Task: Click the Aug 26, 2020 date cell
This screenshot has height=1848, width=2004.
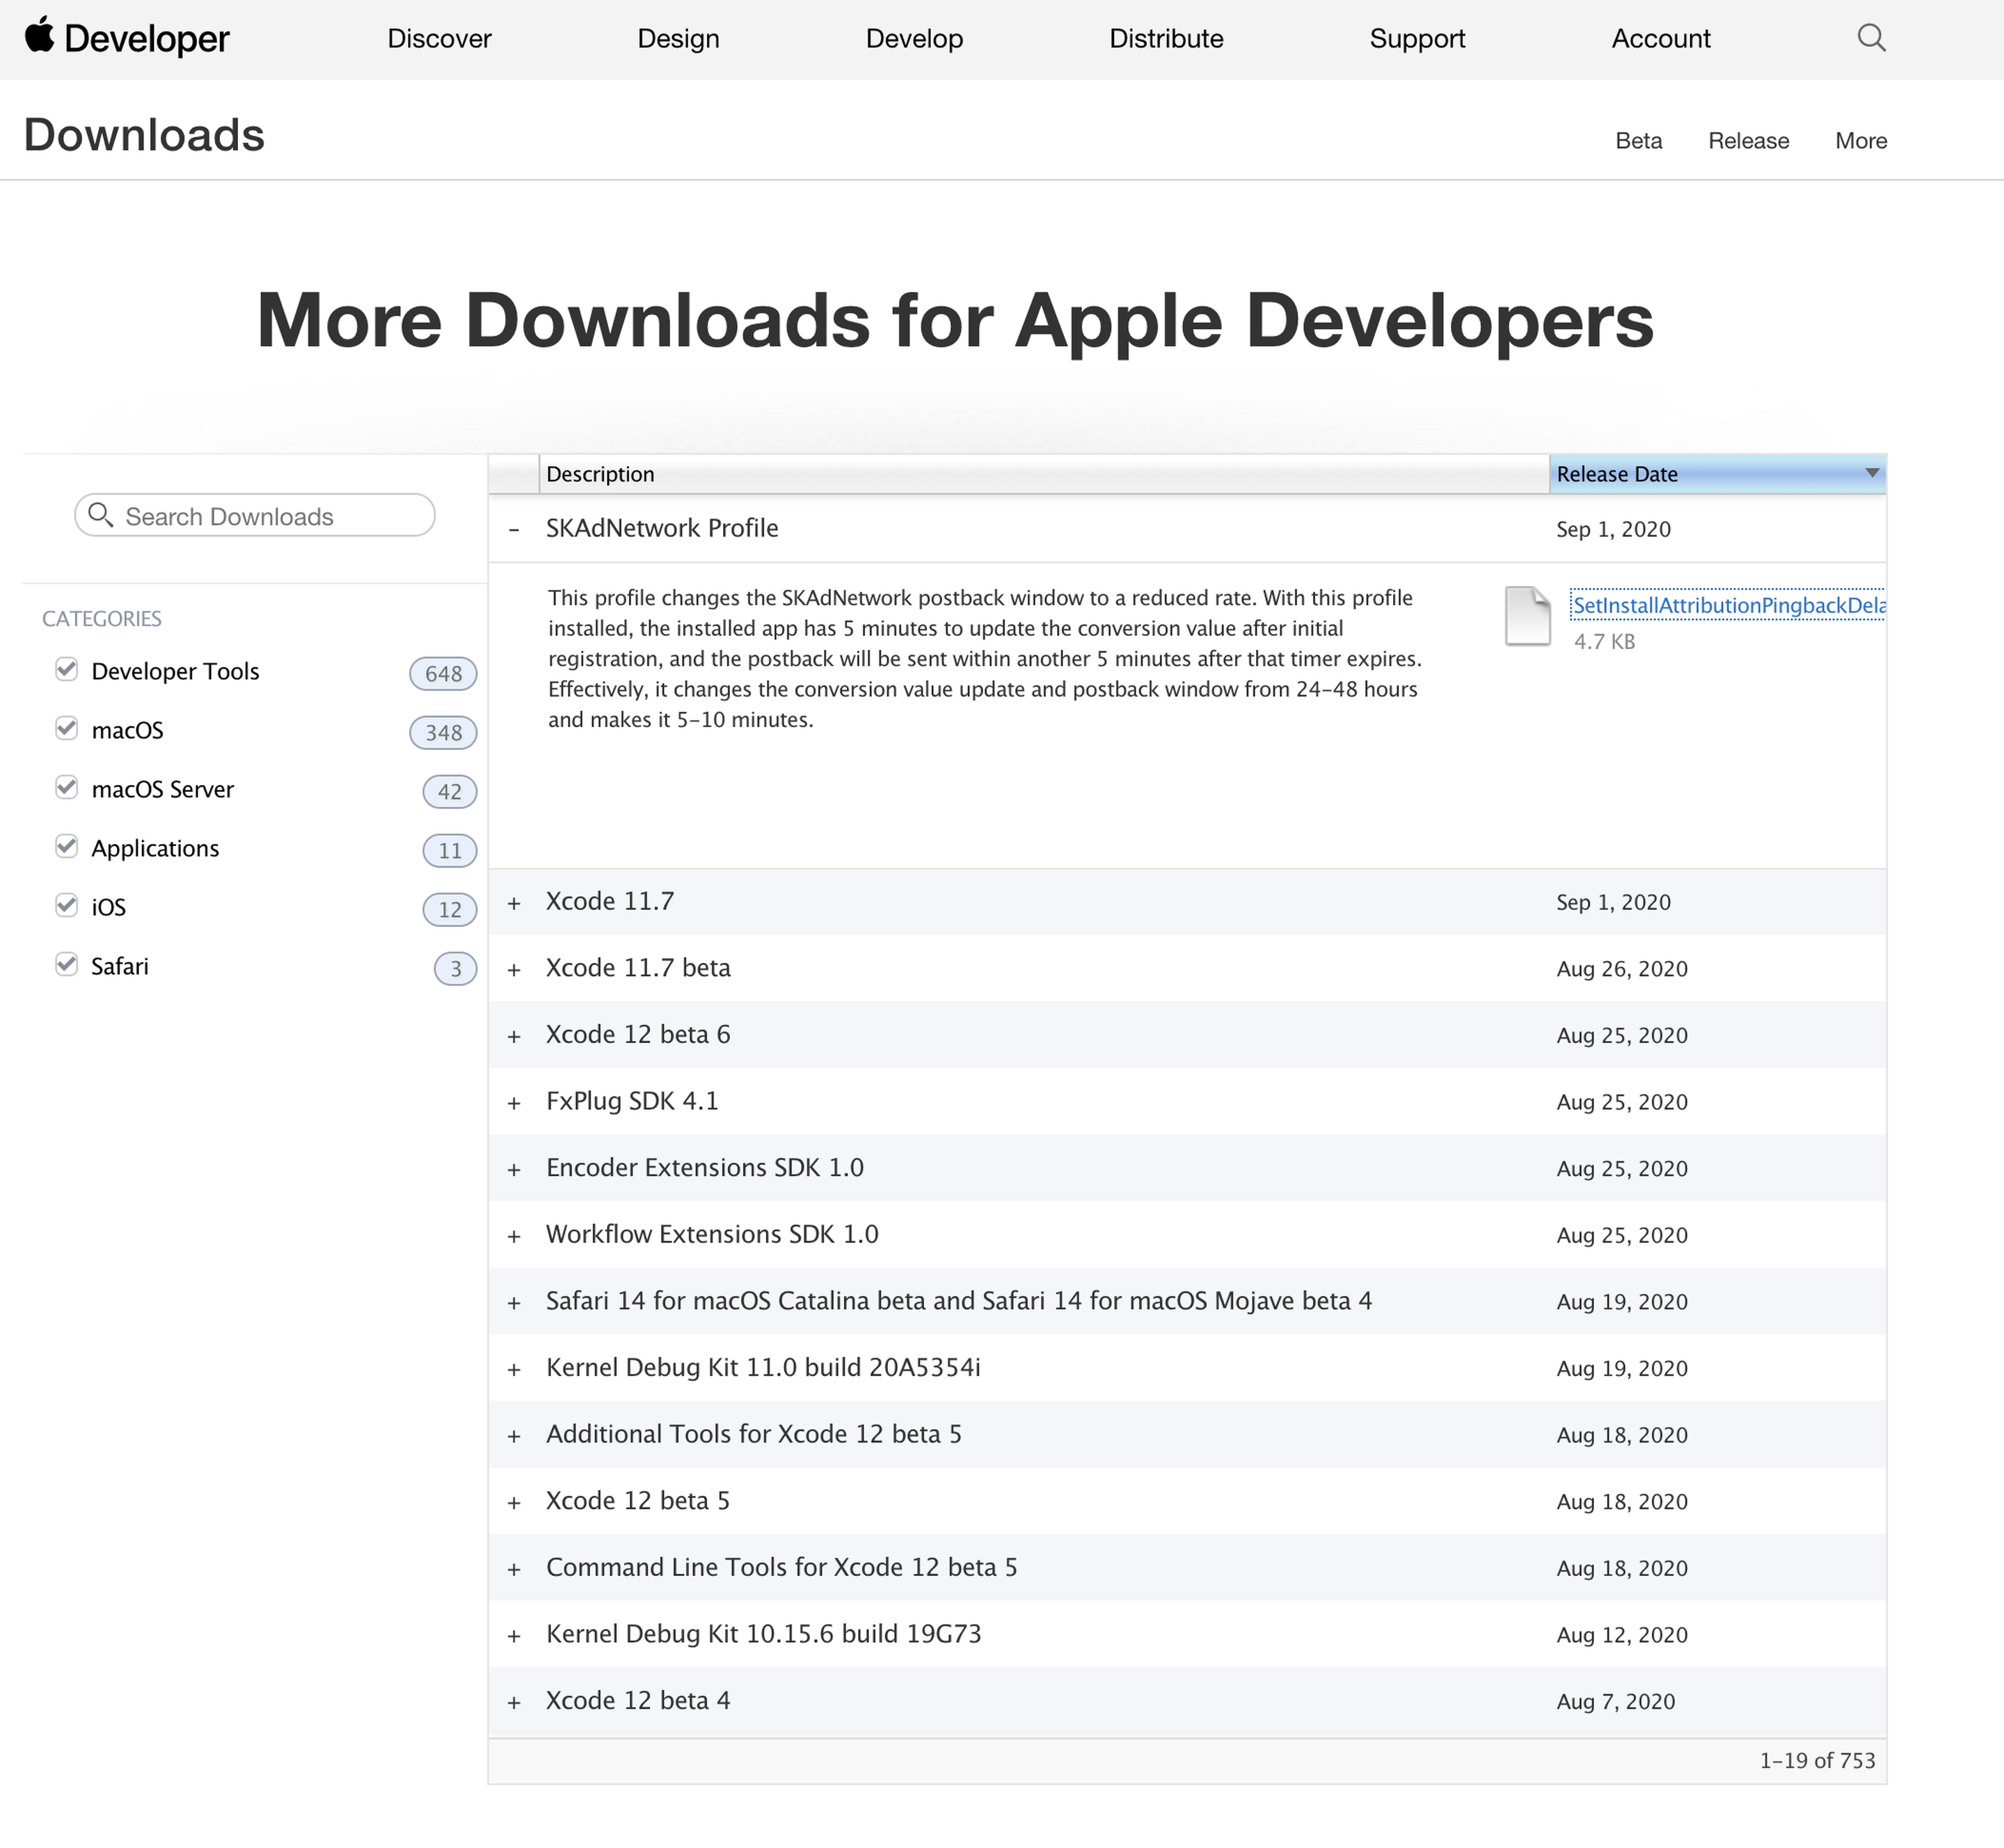Action: (x=1622, y=969)
